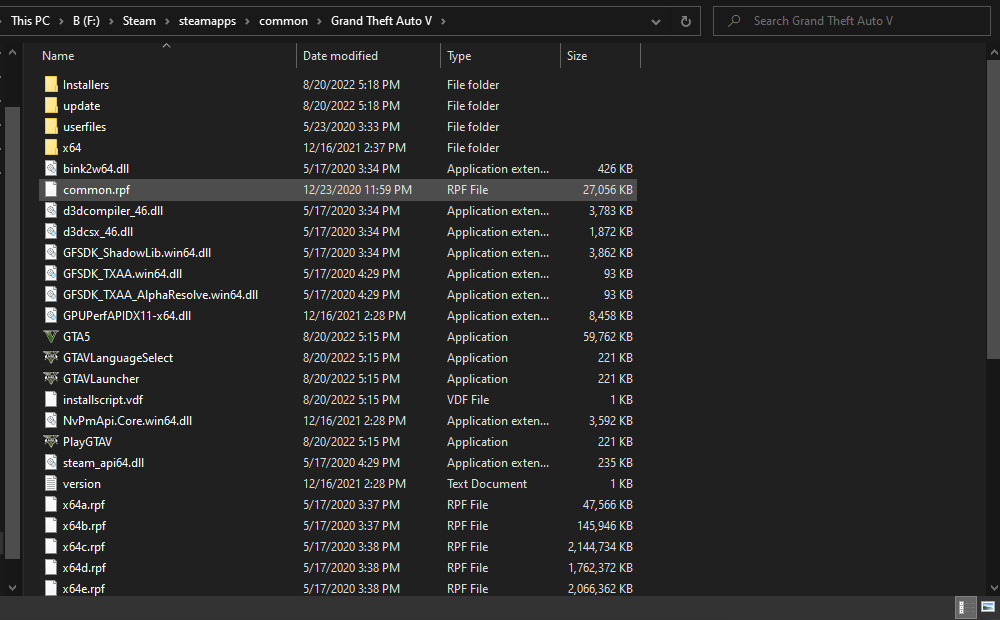Click the 145,946 KB size of x64b.rpf
Viewport: 1000px width, 620px height.
[605, 526]
